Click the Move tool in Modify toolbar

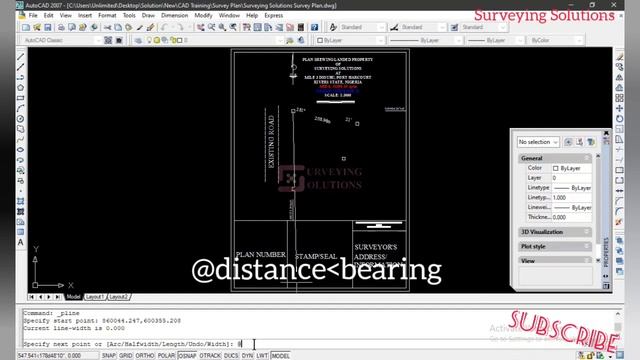(x=619, y=108)
